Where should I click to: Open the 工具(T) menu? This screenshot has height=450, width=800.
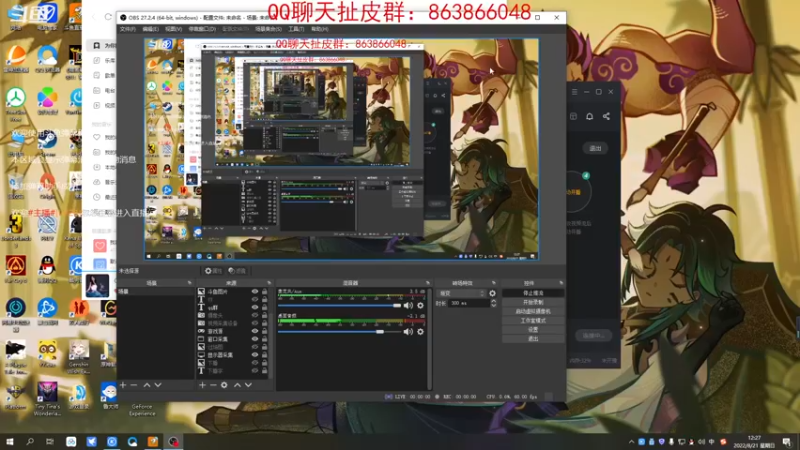pos(296,29)
